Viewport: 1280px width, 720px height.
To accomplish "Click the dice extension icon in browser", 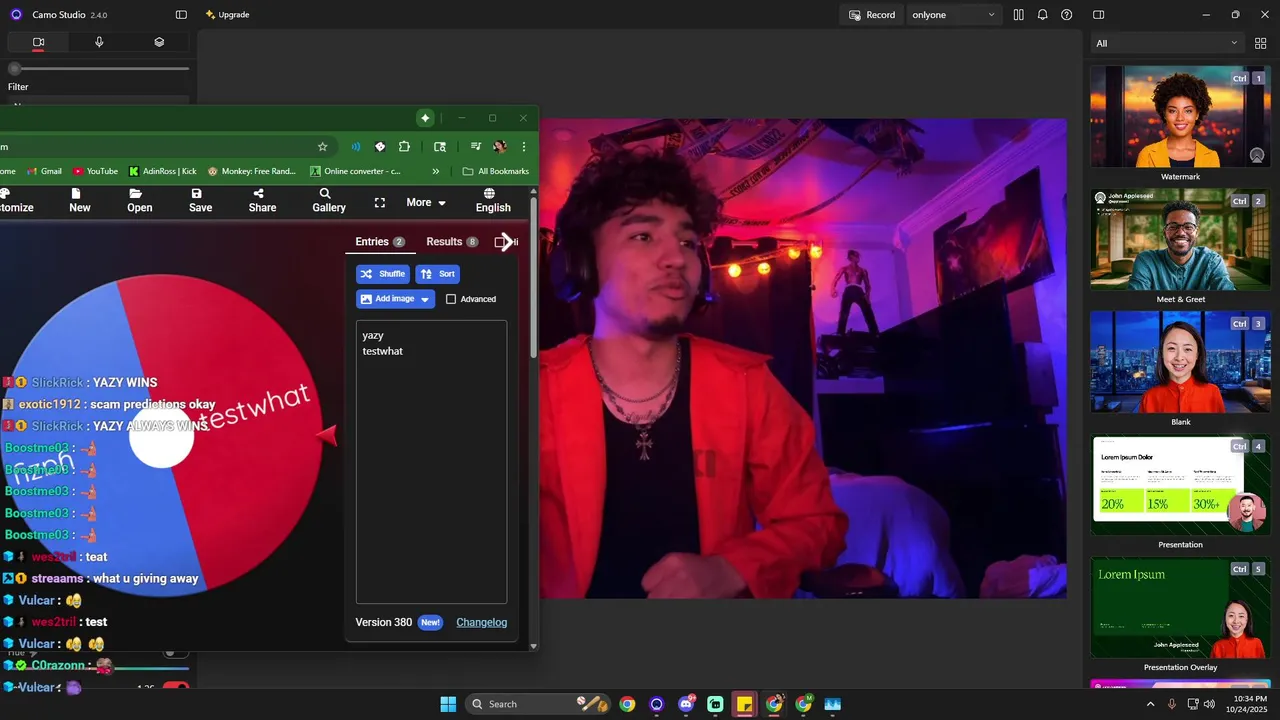I will pos(380,147).
